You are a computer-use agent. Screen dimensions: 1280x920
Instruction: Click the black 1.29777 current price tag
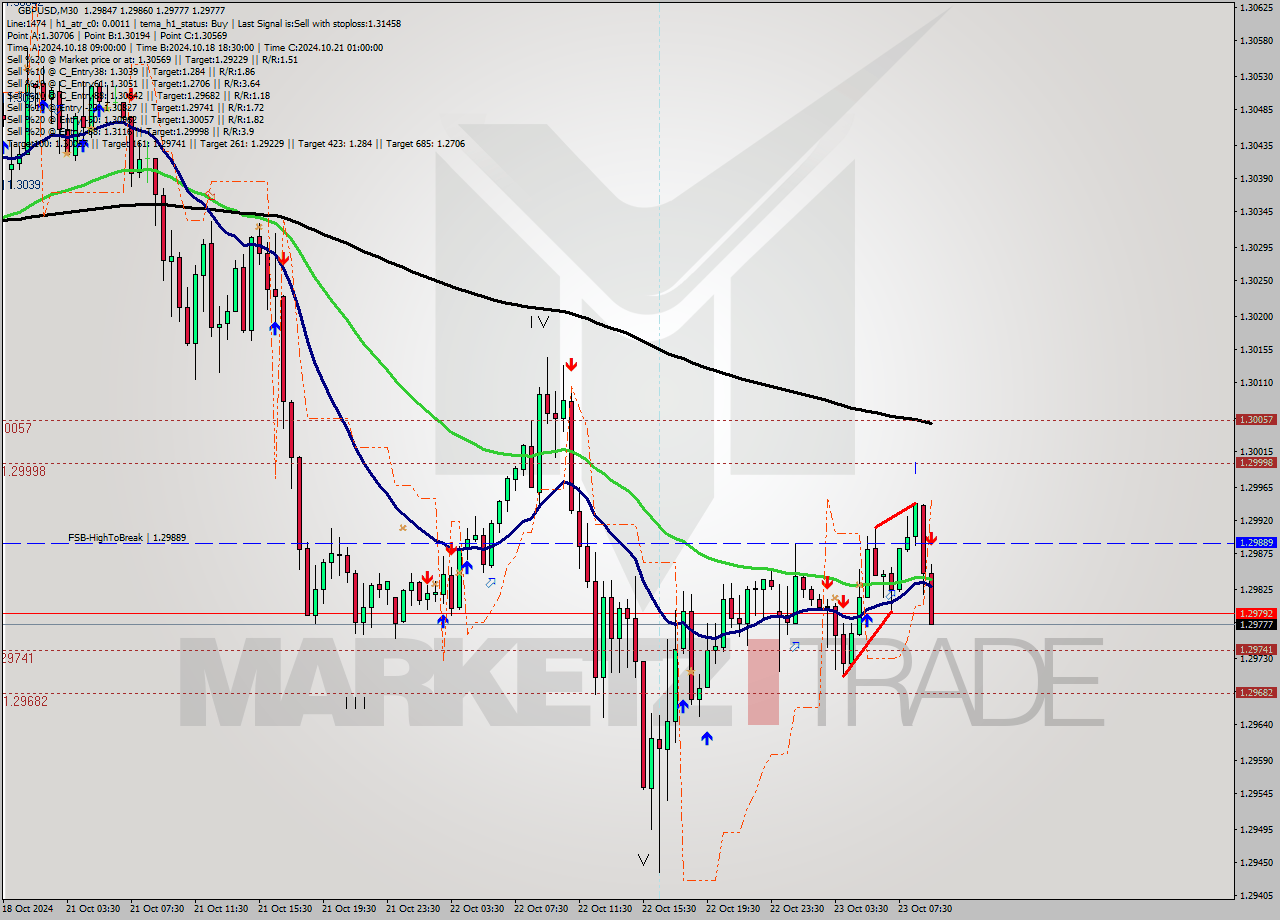(x=1256, y=625)
